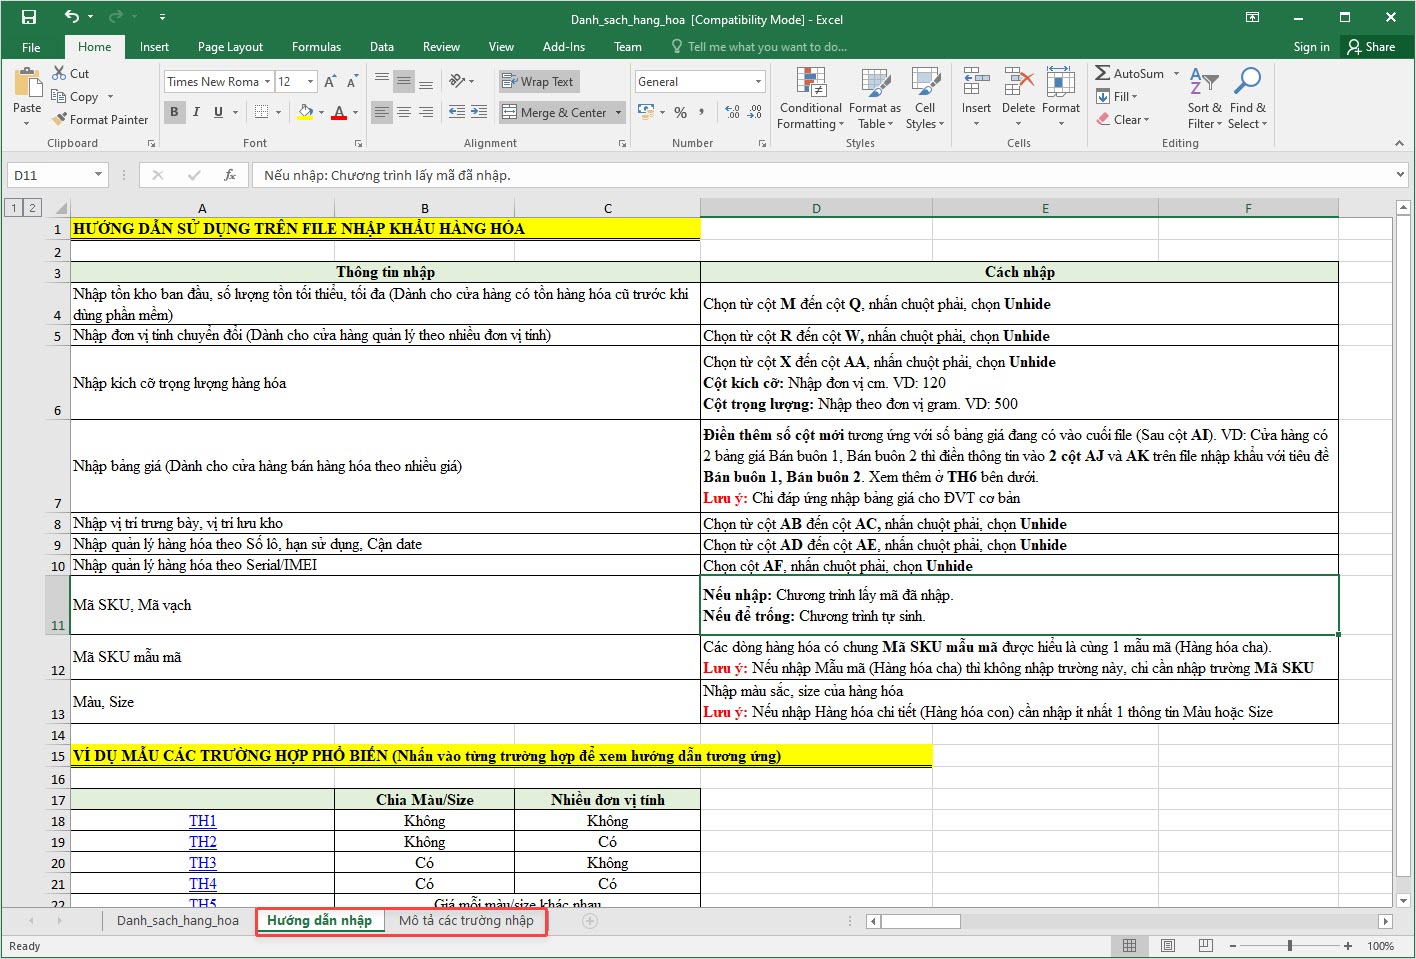1416x959 pixels.
Task: Click the Merge & Center icon
Action: pyautogui.click(x=510, y=112)
